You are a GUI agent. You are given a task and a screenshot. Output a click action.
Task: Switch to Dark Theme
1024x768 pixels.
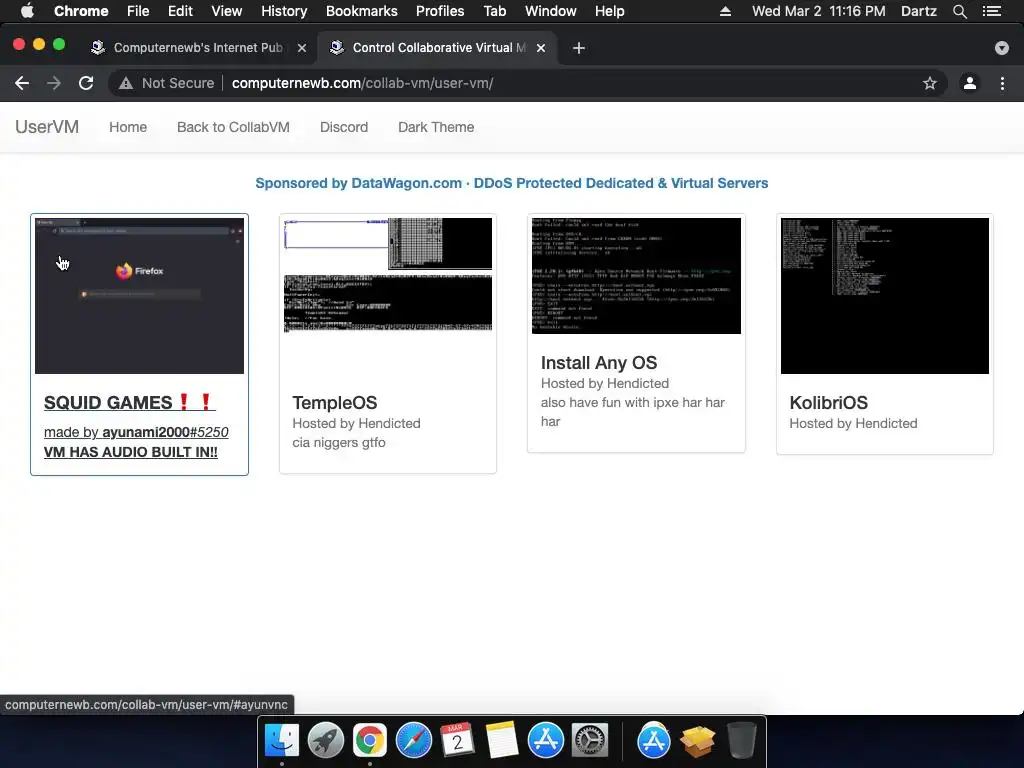pyautogui.click(x=436, y=127)
